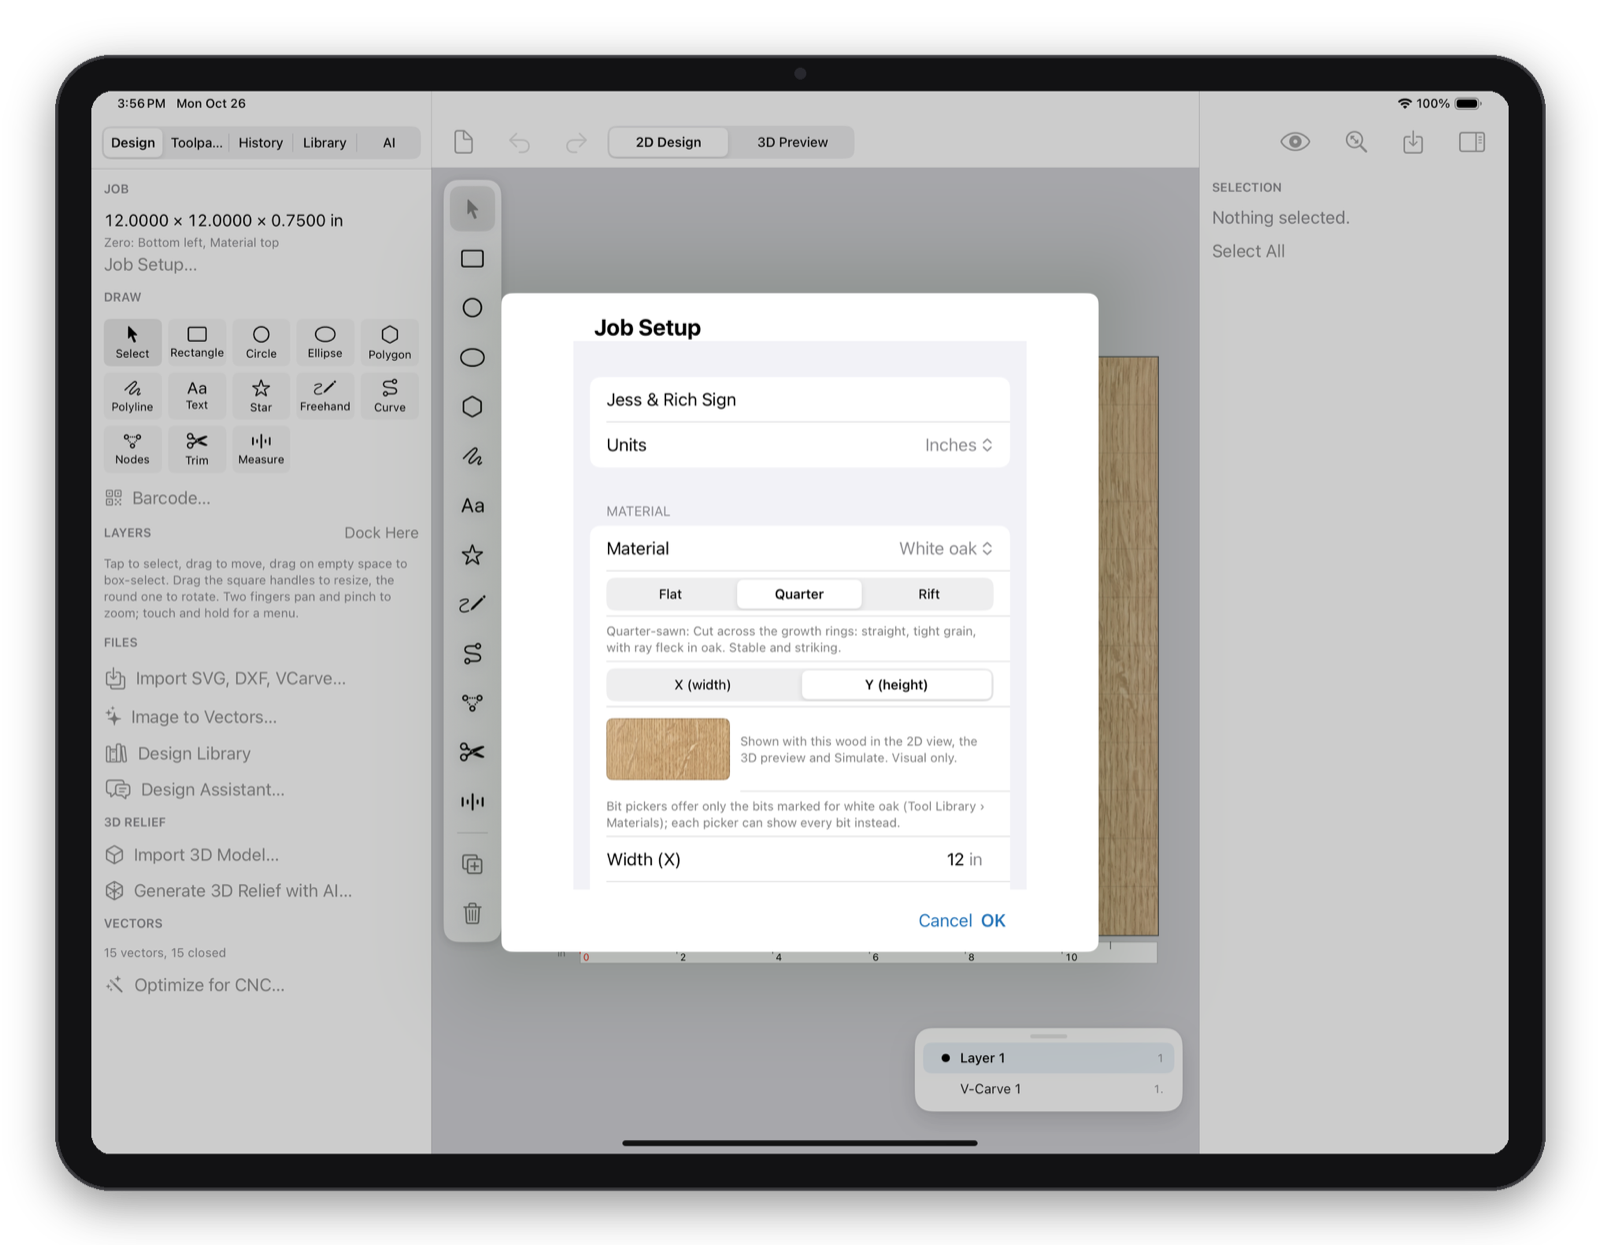This screenshot has width=1600, height=1245.
Task: Create a new document with the page icon
Action: 463,142
